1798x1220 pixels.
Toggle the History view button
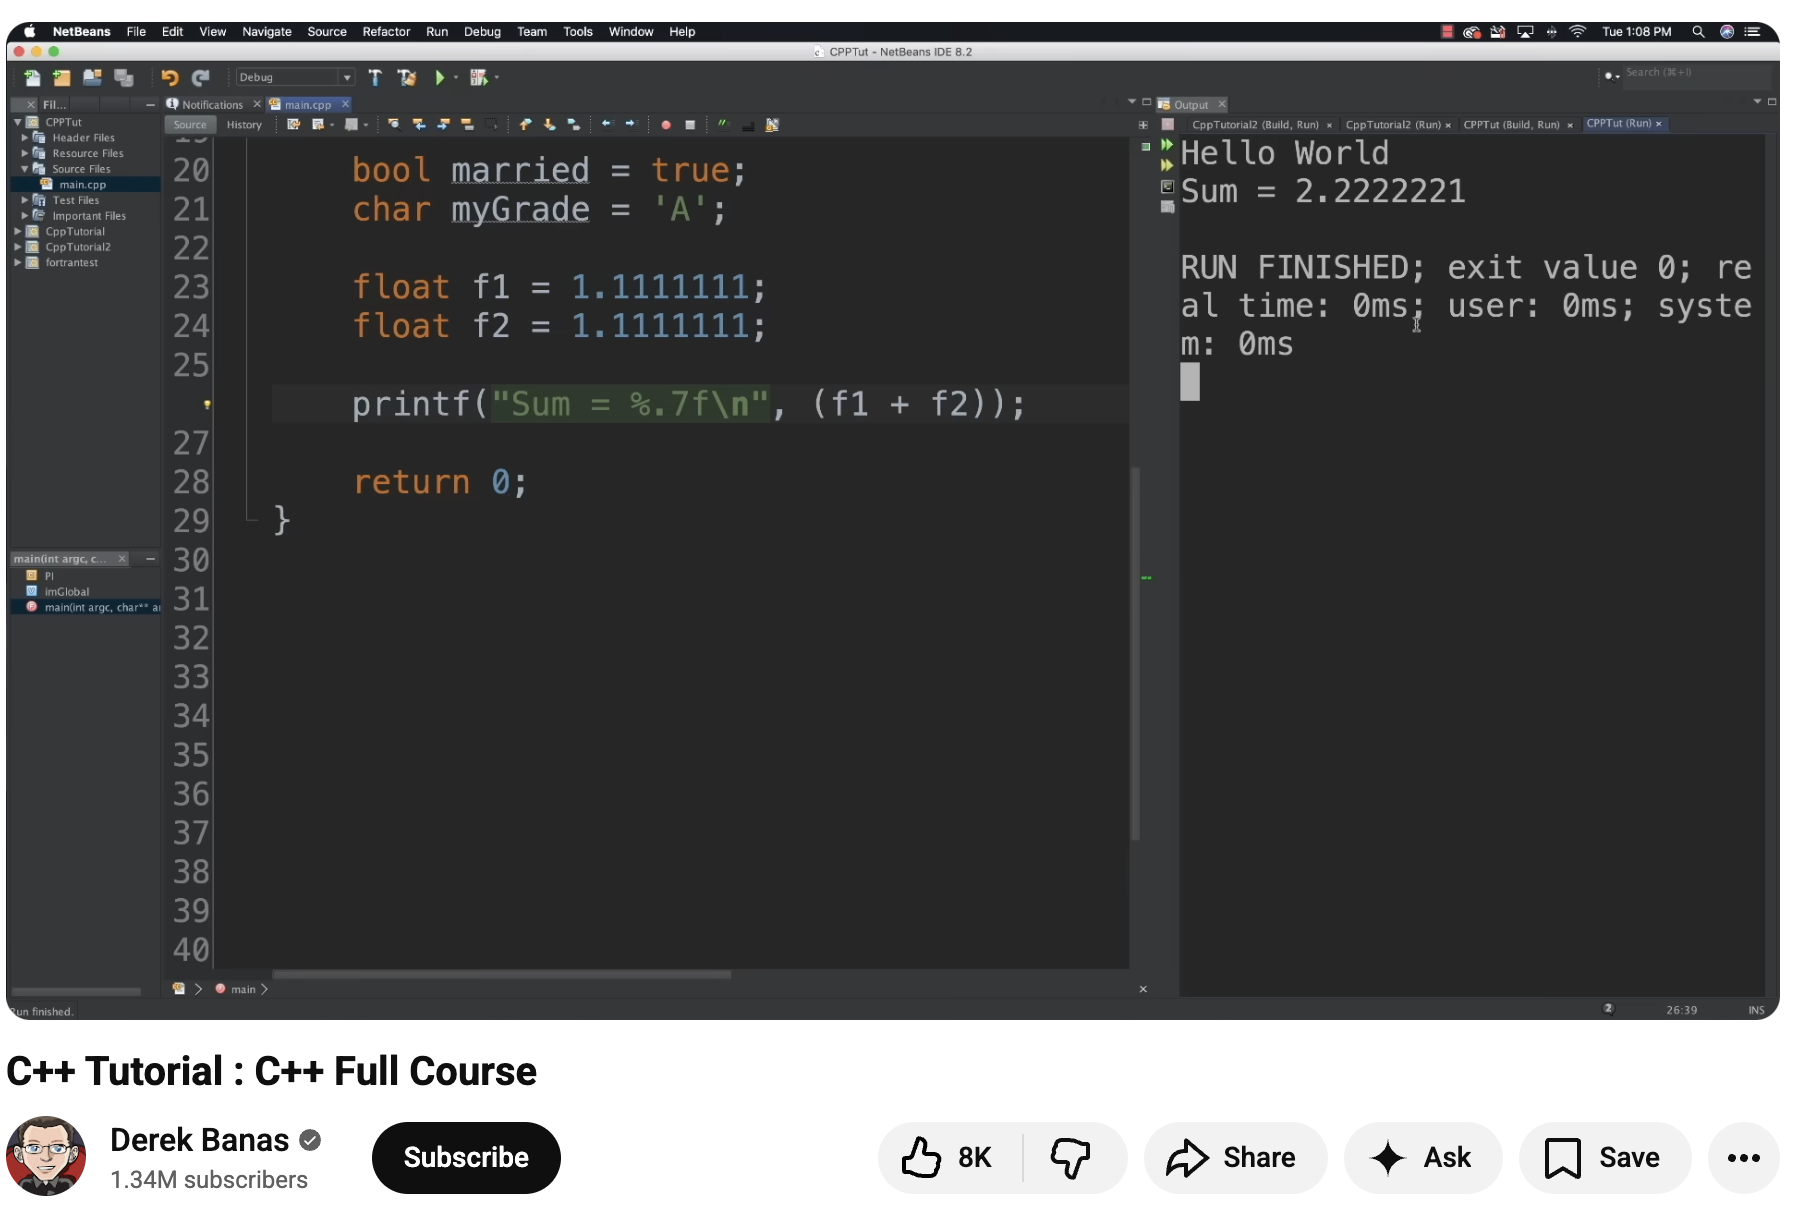[244, 125]
